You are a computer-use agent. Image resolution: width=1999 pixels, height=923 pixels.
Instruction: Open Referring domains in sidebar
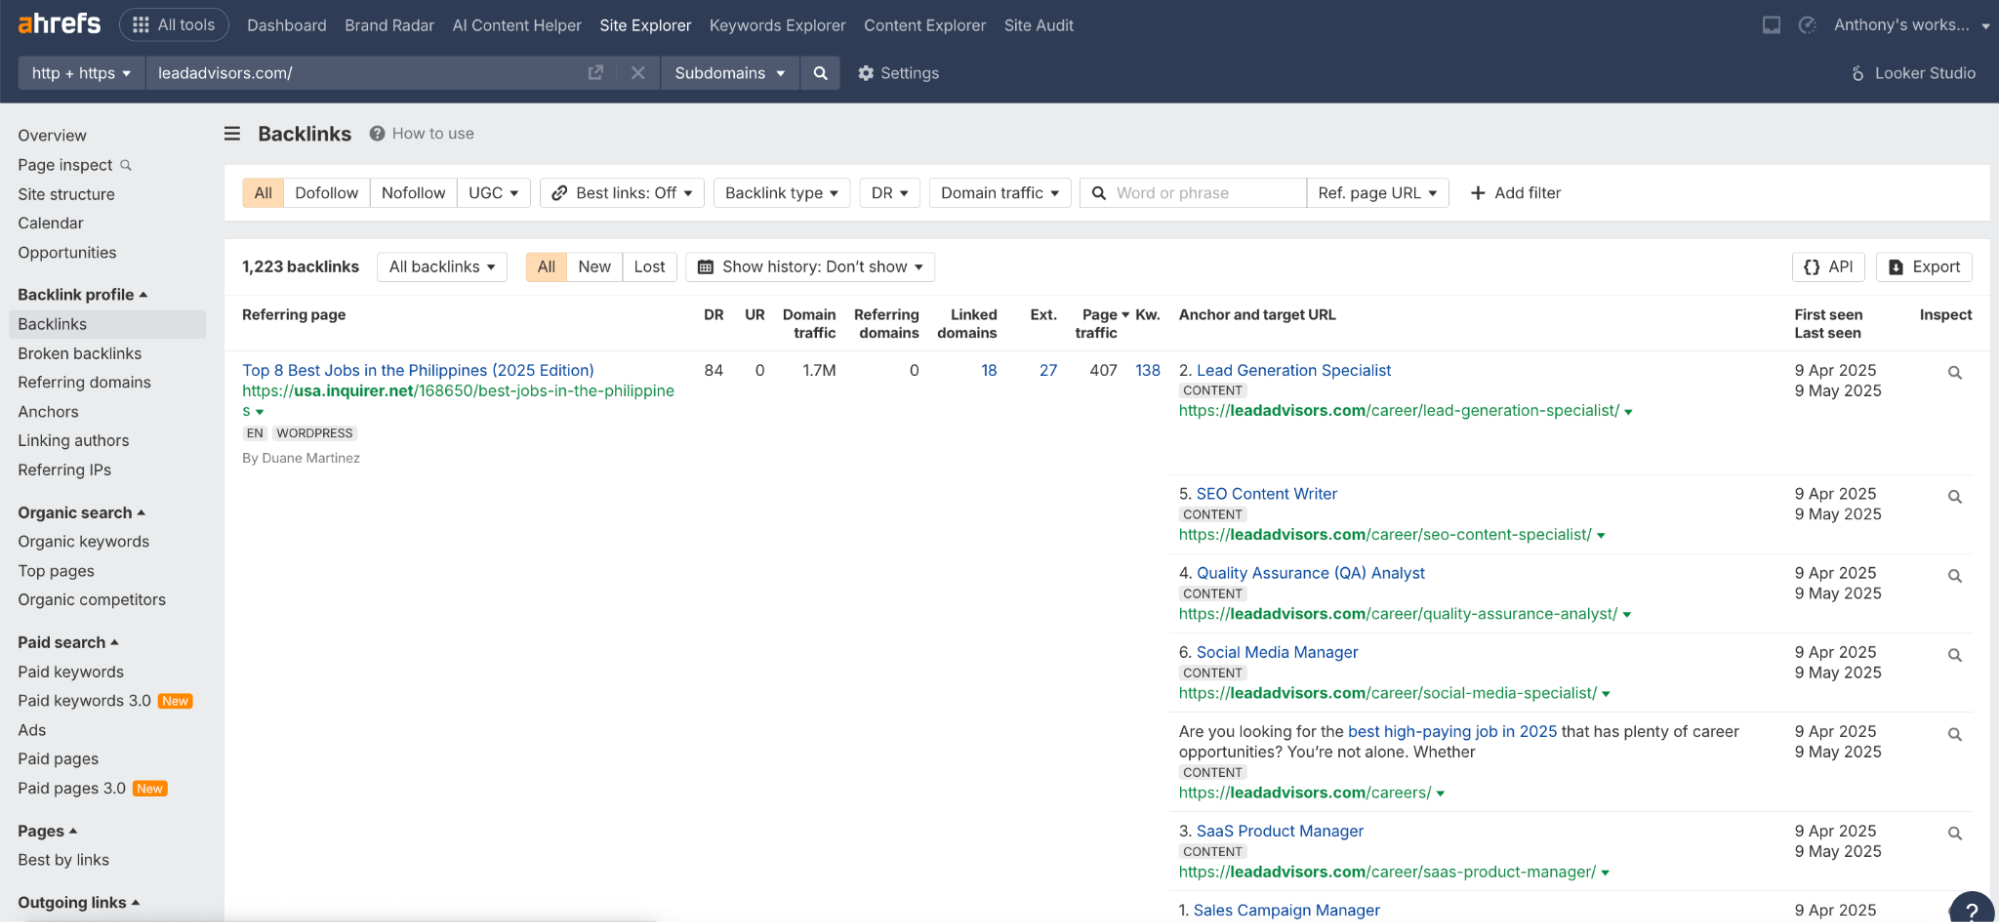click(x=84, y=383)
